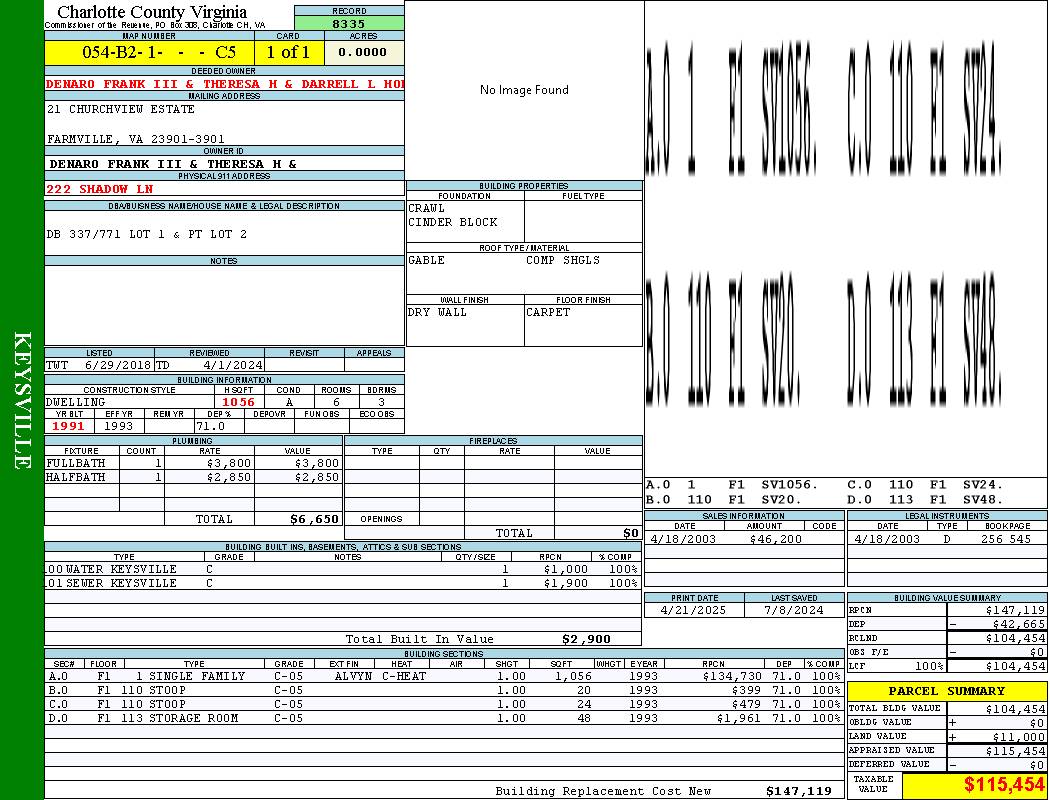1050x800 pixels.
Task: Click the FULLBATH plumbing fixture row
Action: (193, 463)
